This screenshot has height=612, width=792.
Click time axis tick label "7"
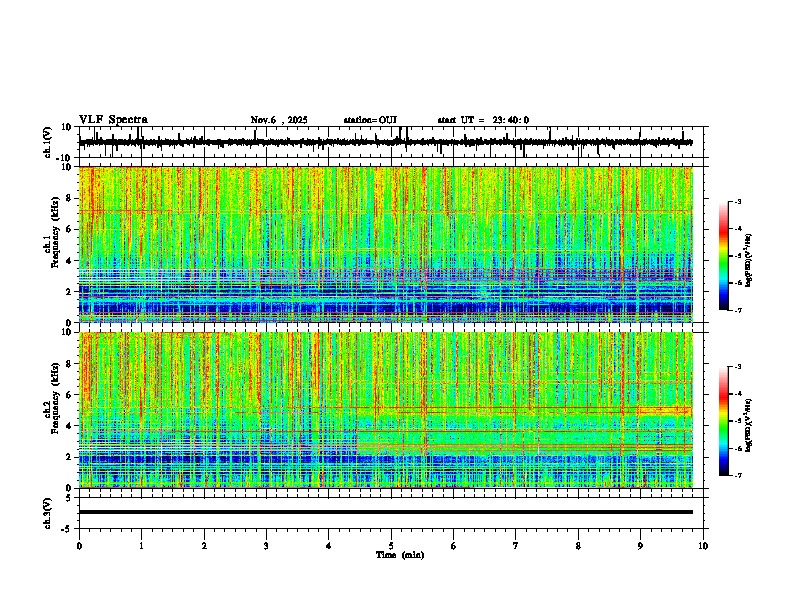(x=516, y=546)
